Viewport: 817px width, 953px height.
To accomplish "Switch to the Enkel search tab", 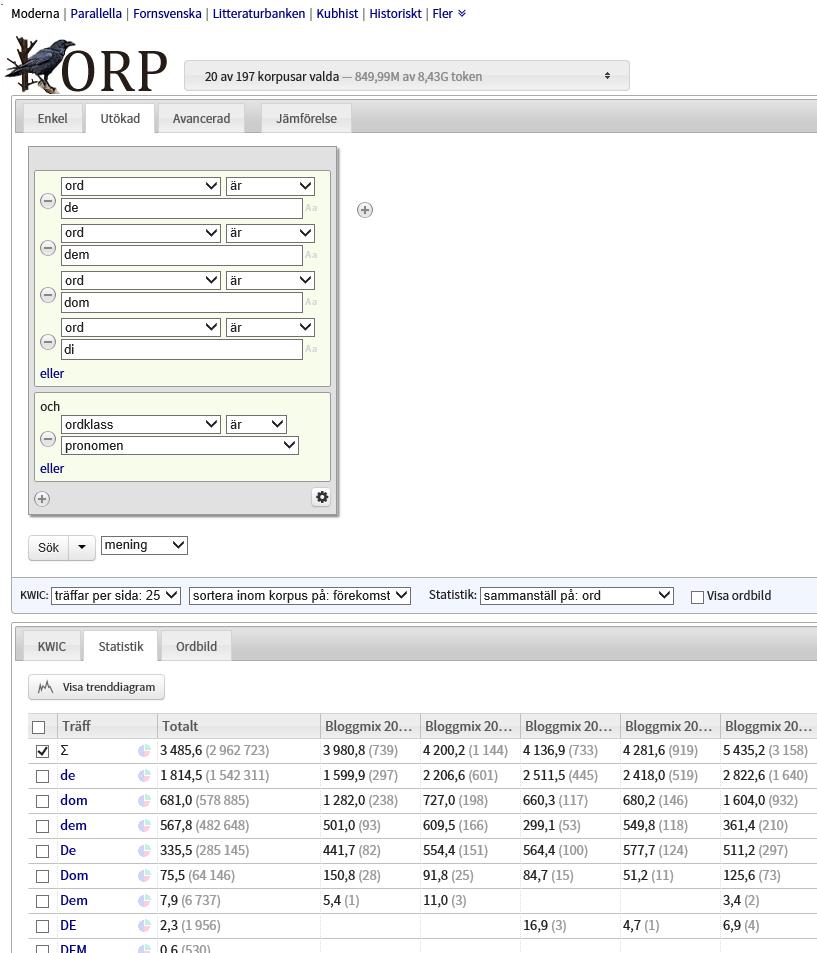I will [52, 119].
